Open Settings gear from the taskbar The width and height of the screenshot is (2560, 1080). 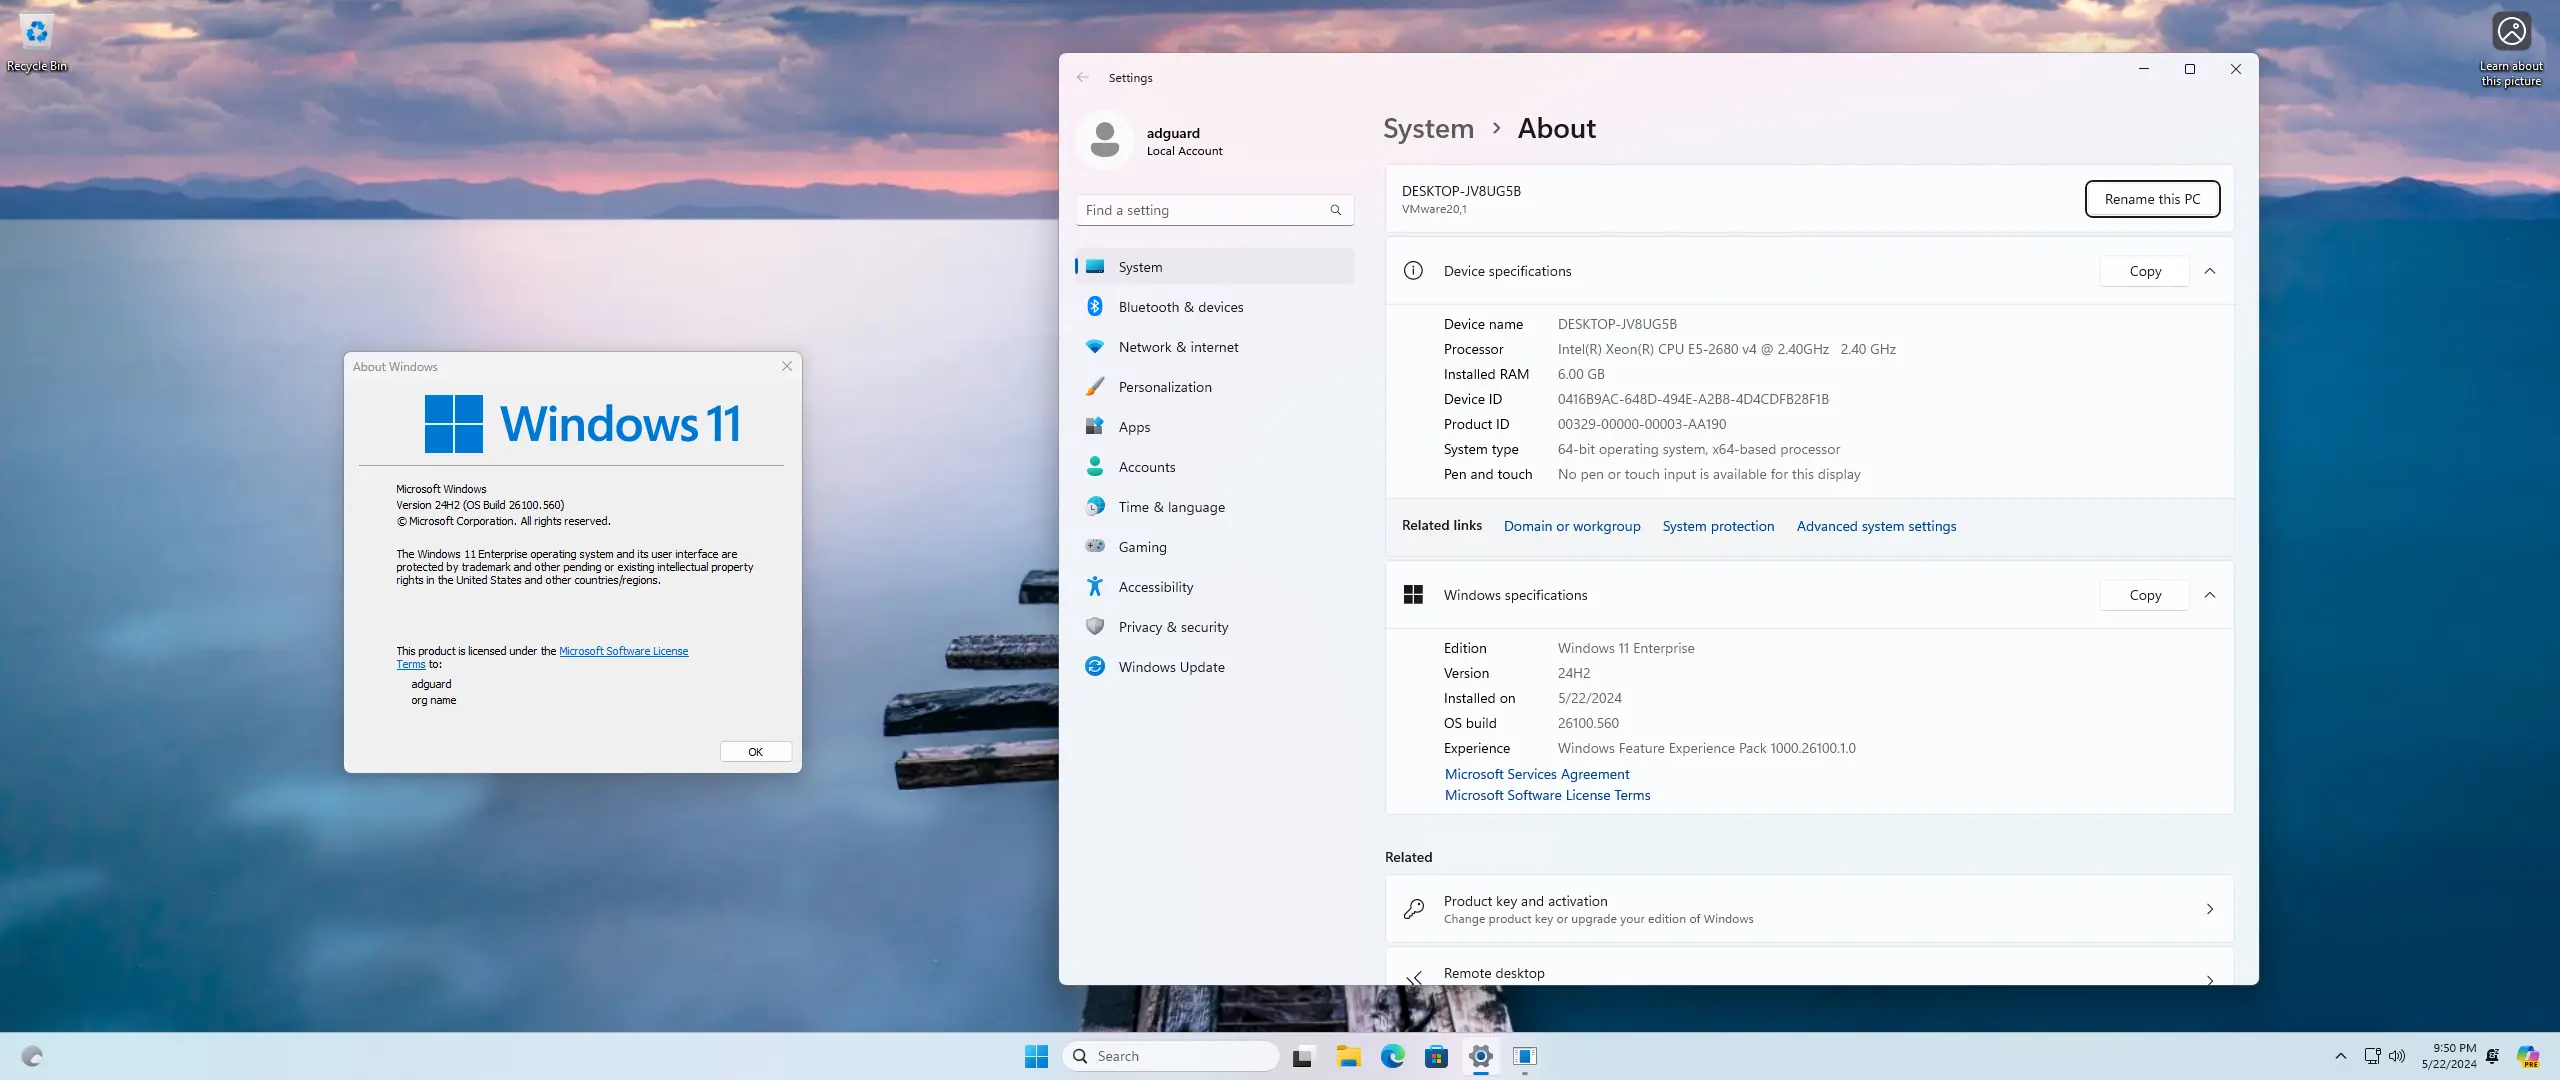click(1481, 1056)
